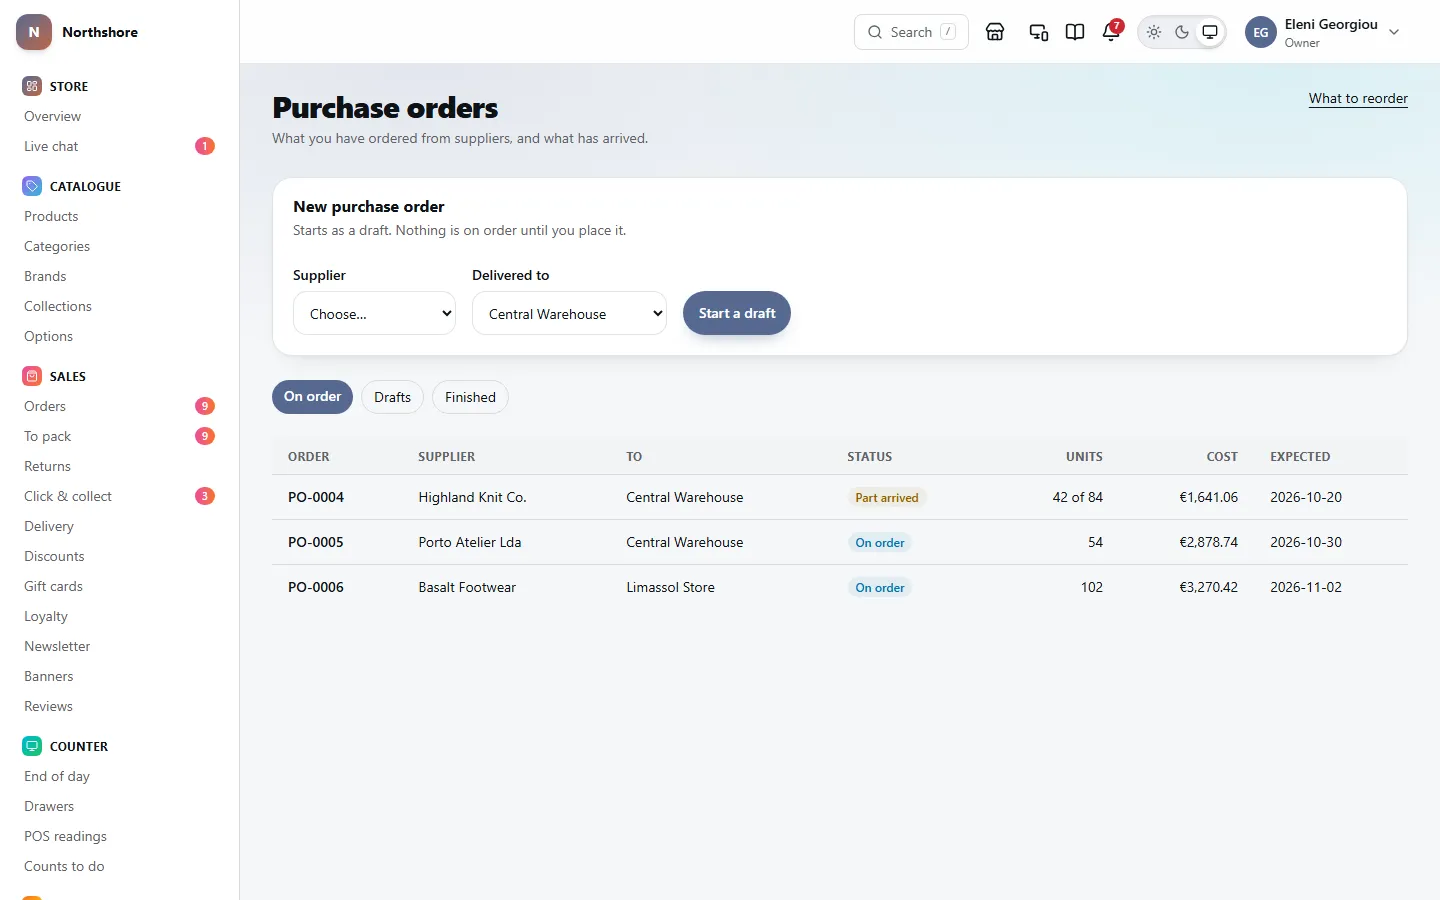Open the documentation book icon
This screenshot has height=900, width=1440.
pyautogui.click(x=1075, y=32)
